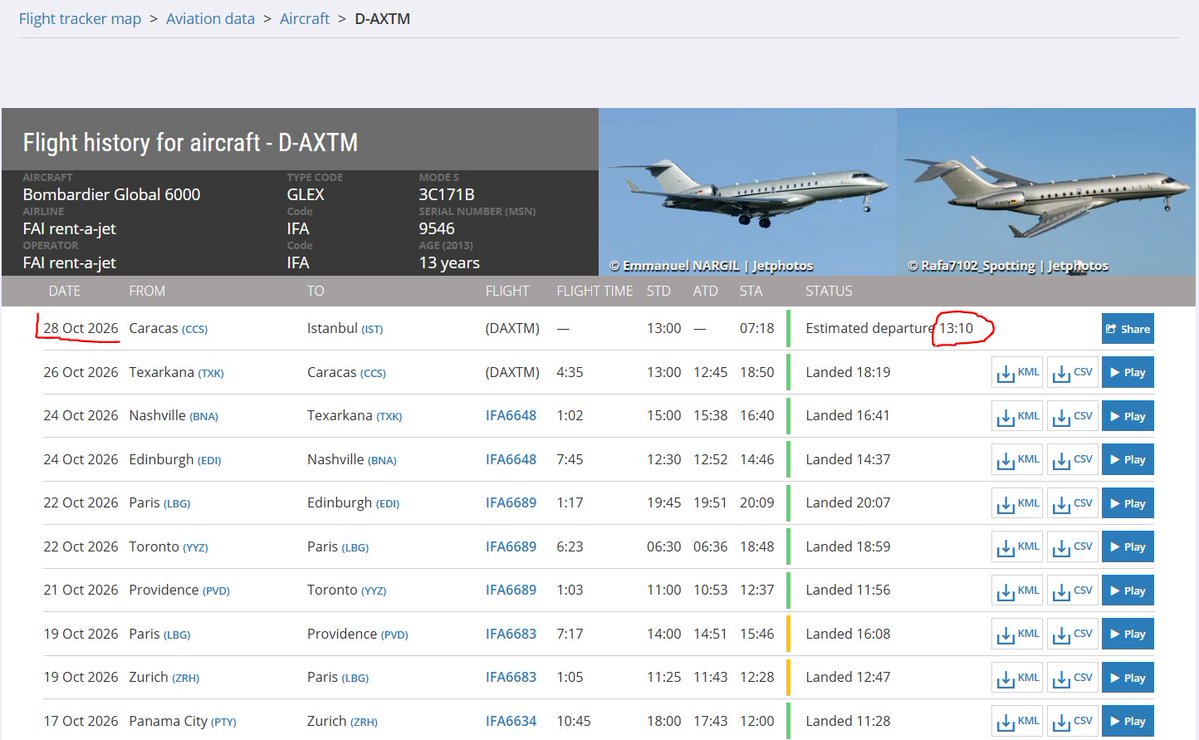
Task: Download CSV for Edinburgh to Nashville flight
Action: [1073, 459]
